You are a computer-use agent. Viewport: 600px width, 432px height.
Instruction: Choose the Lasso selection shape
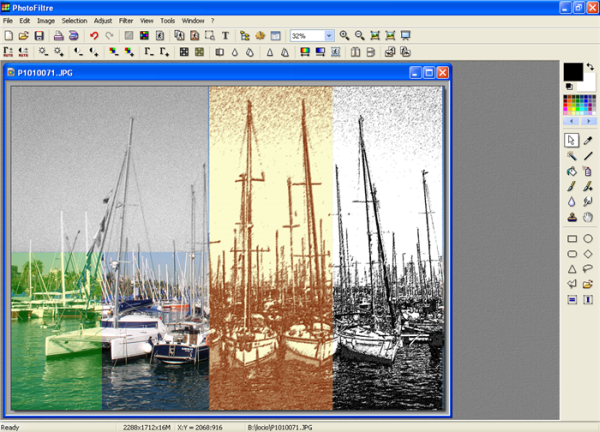click(x=588, y=269)
